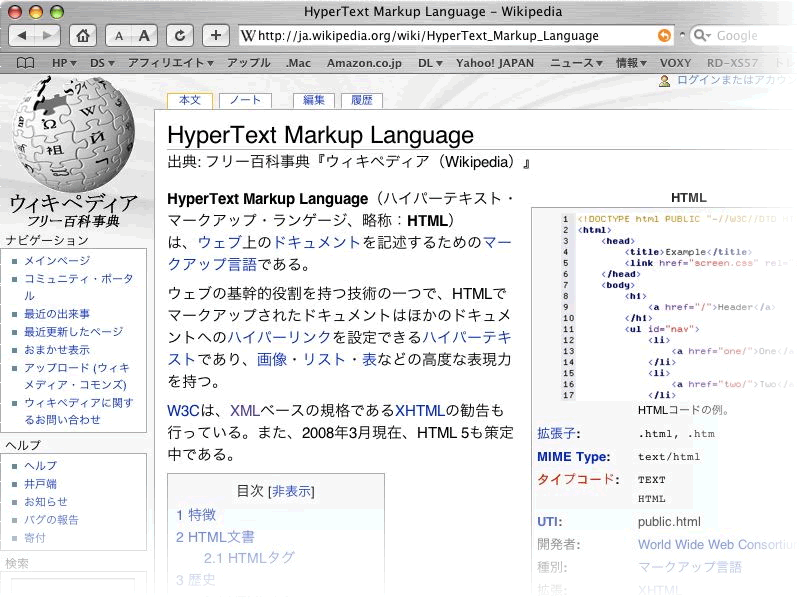This screenshot has width=800, height=600.
Task: Open アップロード (ウィキメディア・コモンズ) link
Action: point(77,376)
